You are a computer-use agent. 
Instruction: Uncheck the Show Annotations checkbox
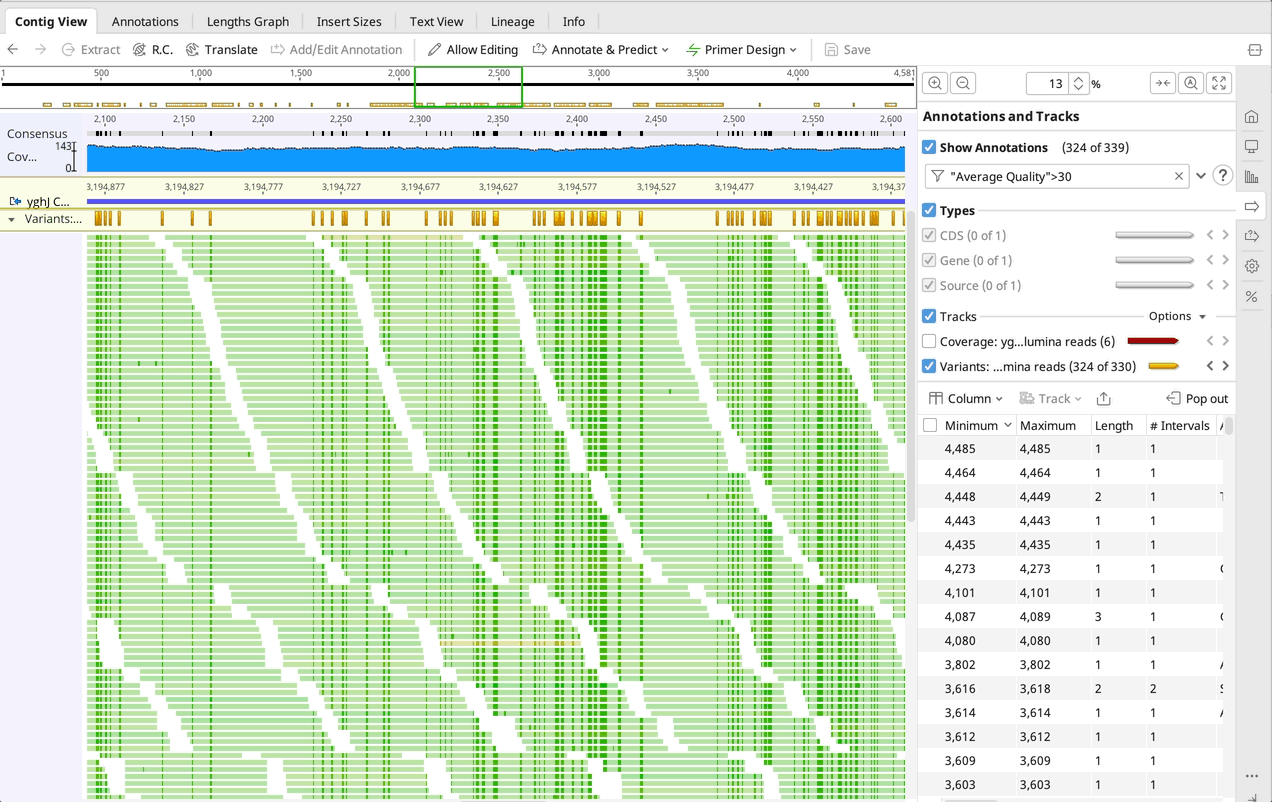click(930, 148)
